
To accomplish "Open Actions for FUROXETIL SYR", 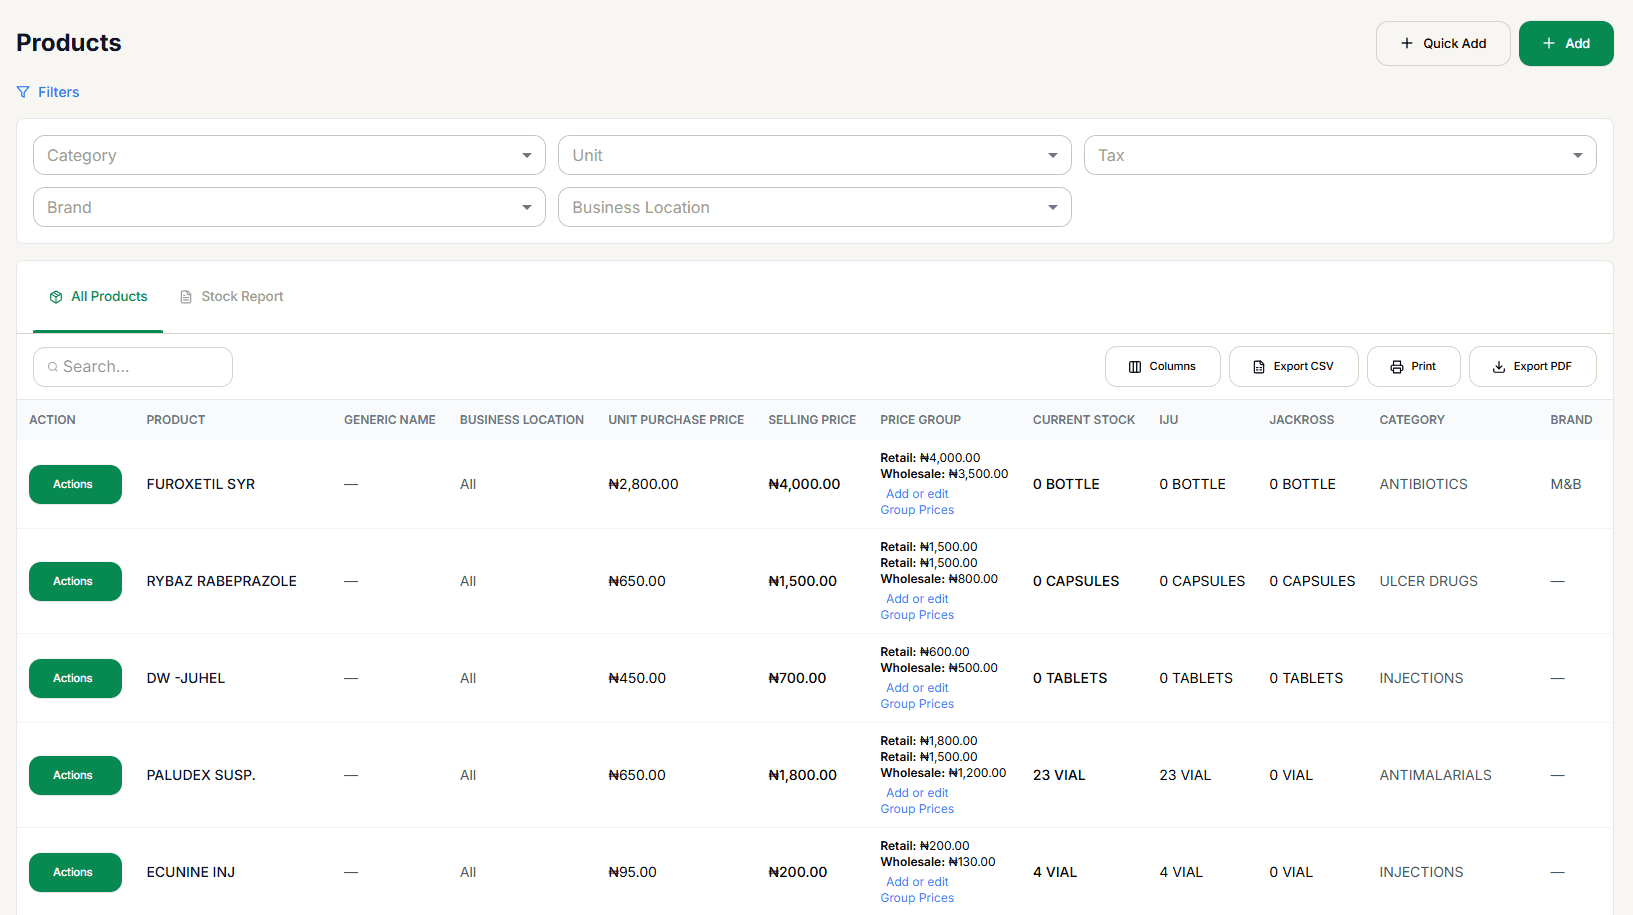I will tap(75, 484).
